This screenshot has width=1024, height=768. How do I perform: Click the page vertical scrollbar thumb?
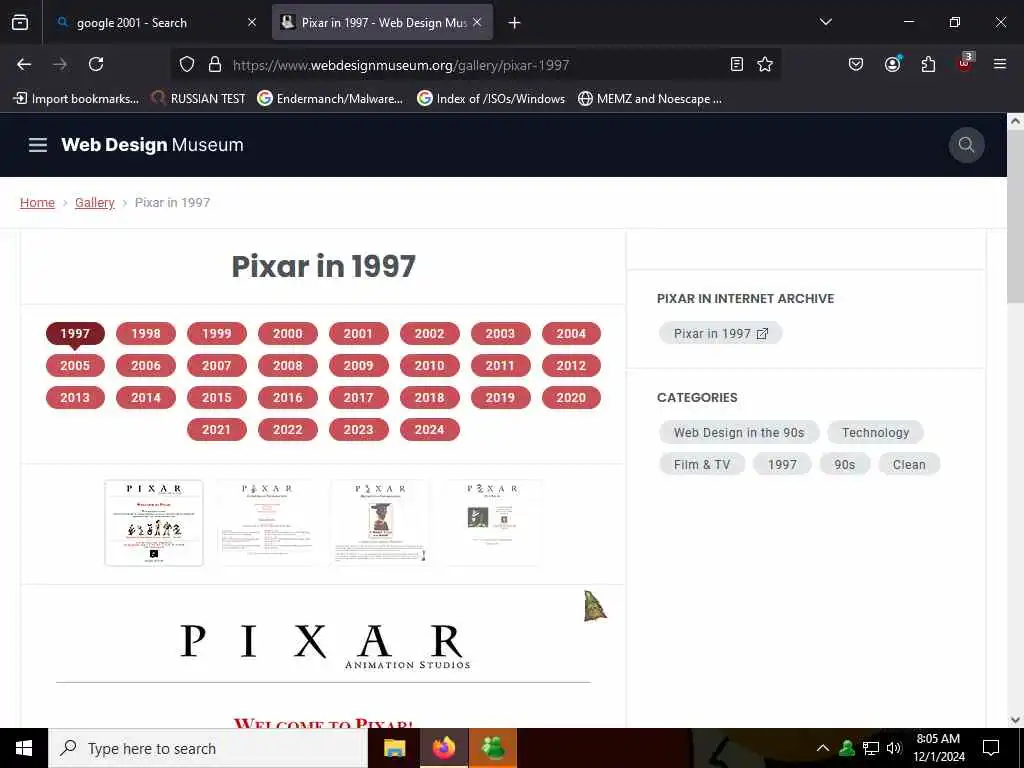pos(1015,216)
